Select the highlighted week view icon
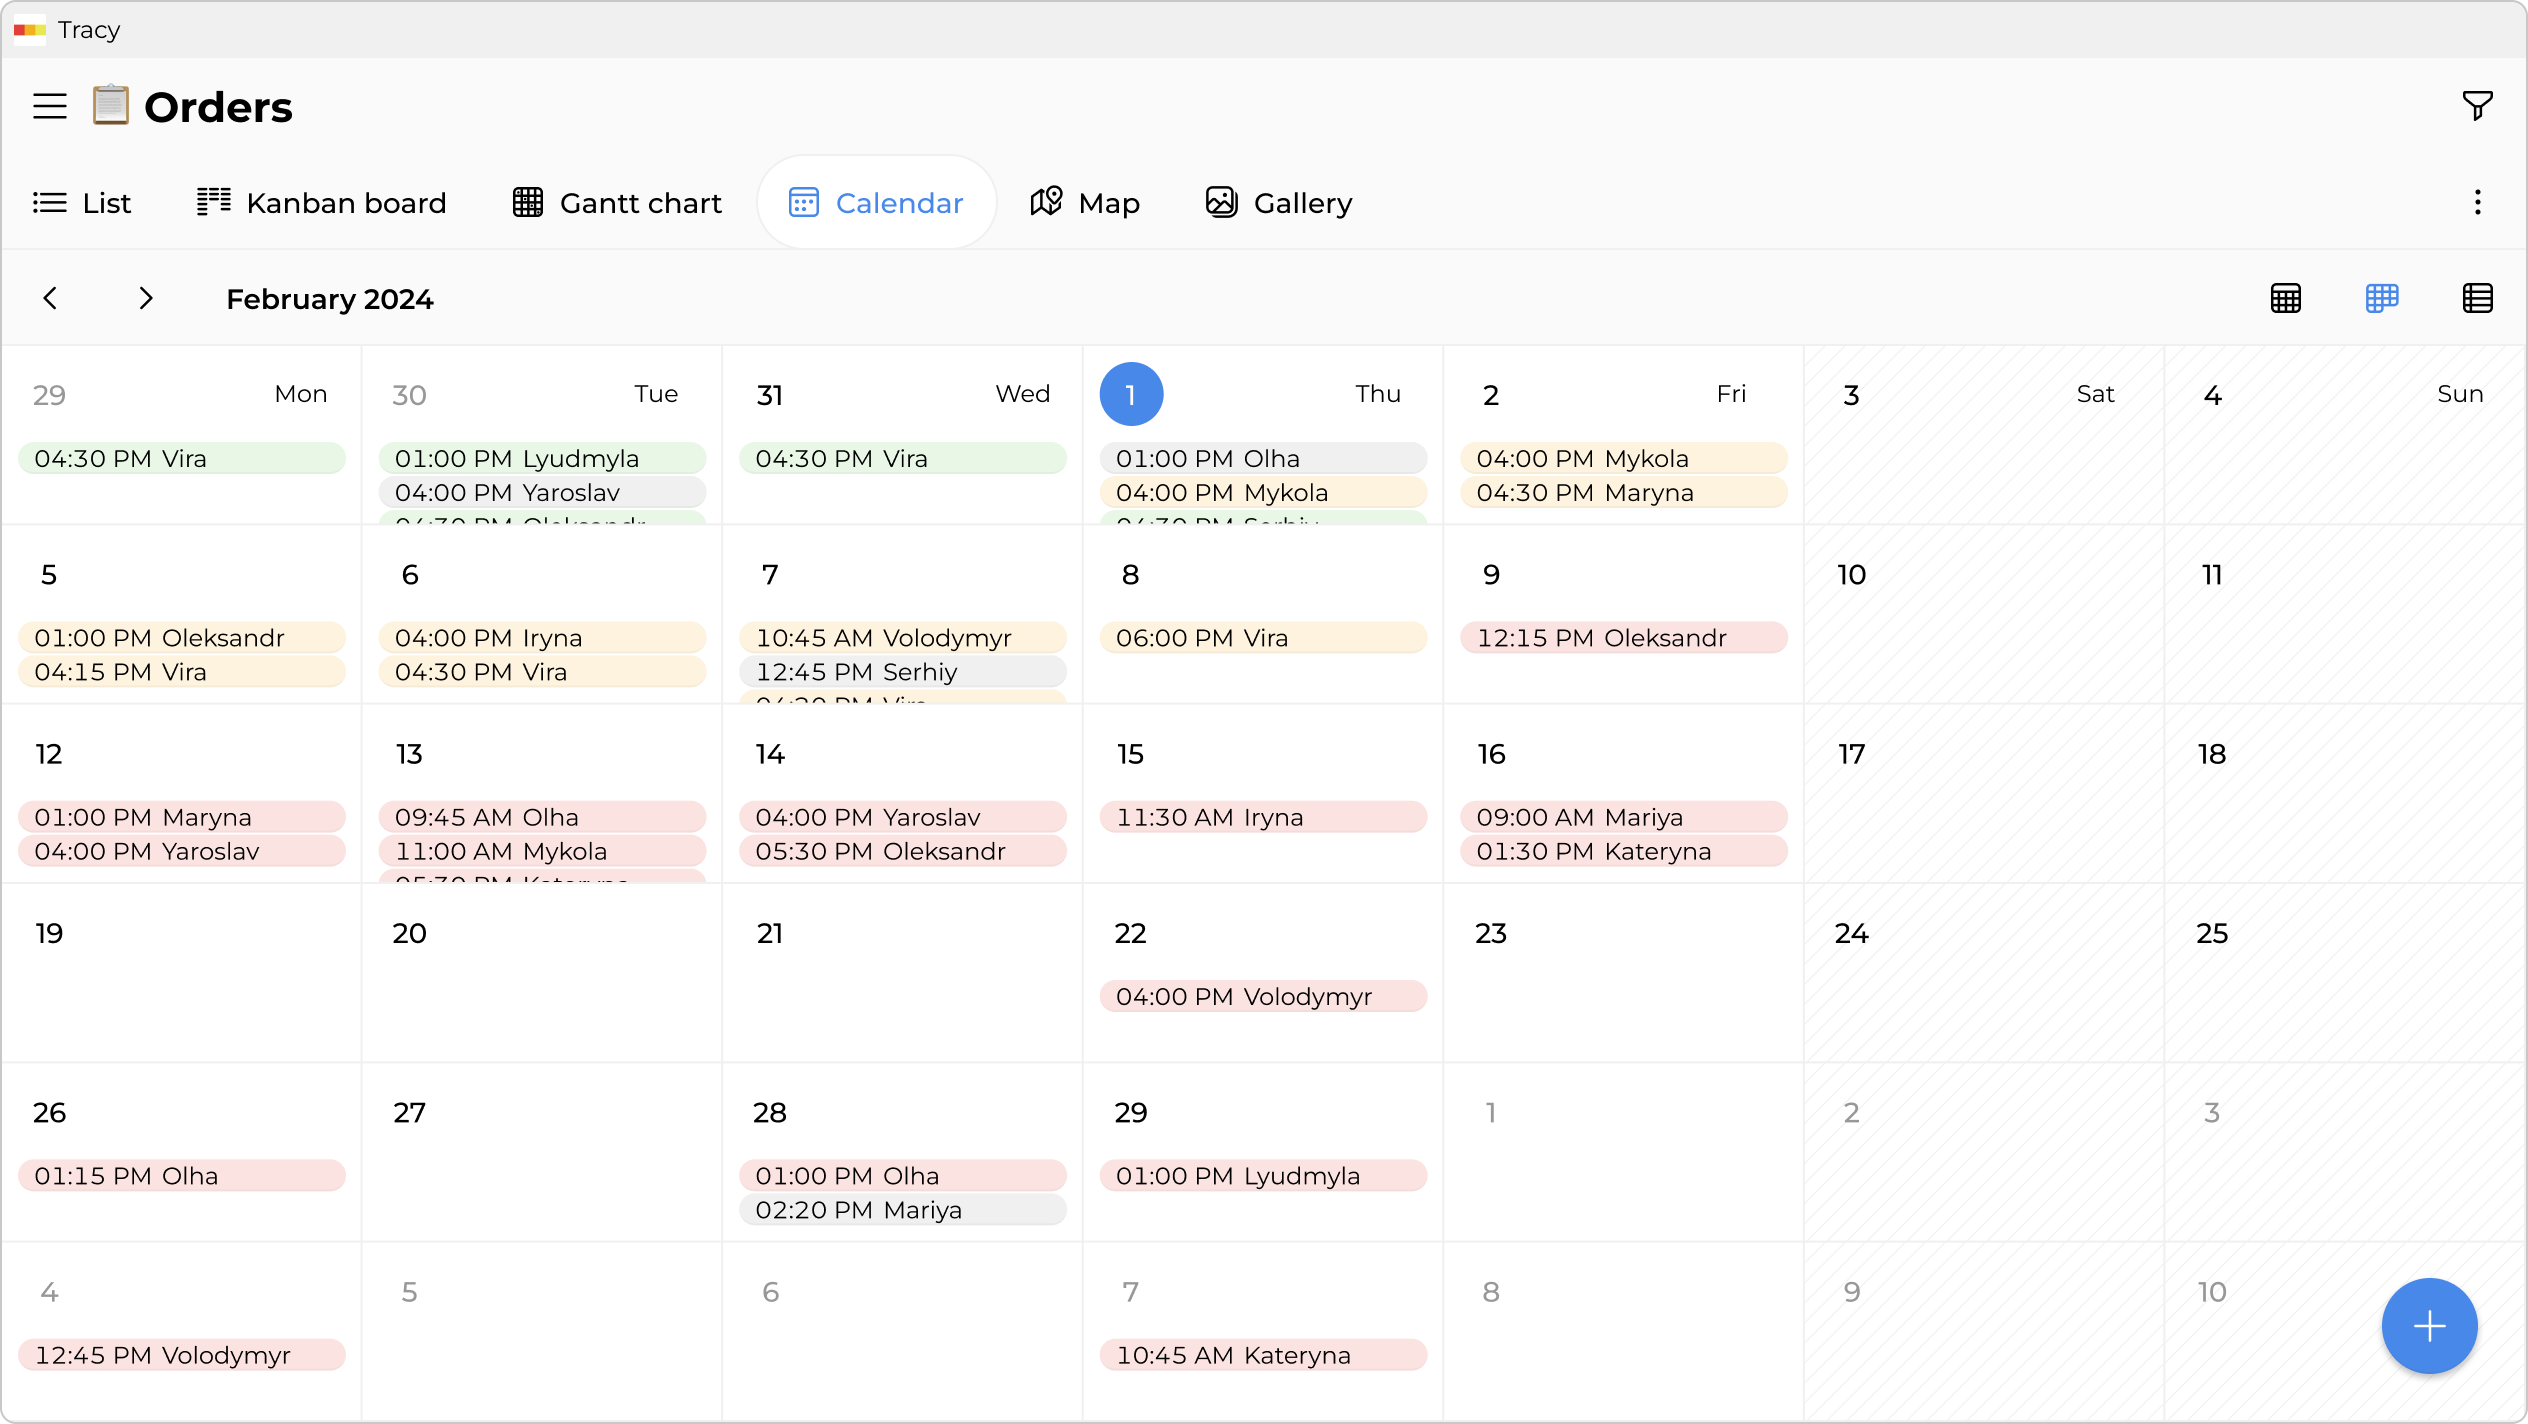 coord(2382,298)
